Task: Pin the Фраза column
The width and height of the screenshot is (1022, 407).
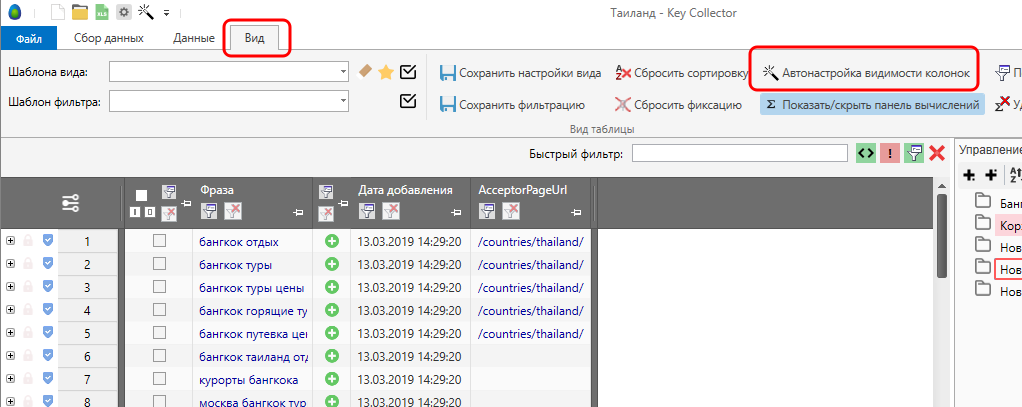Action: 299,212
